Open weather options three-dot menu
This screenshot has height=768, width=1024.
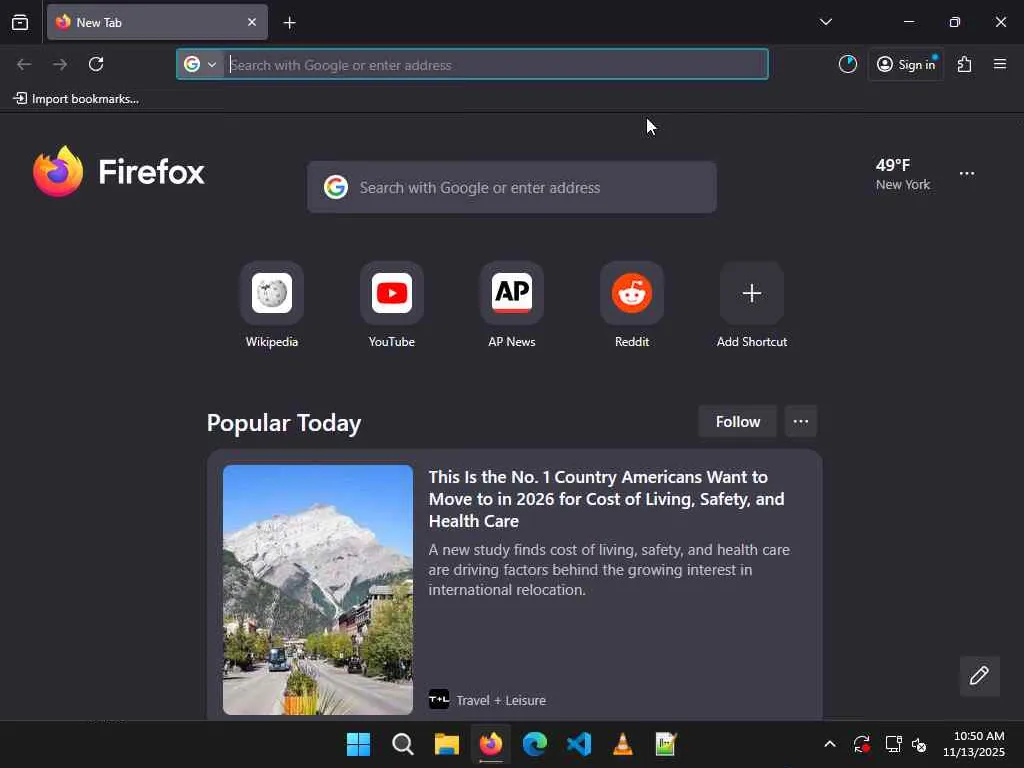point(967,174)
